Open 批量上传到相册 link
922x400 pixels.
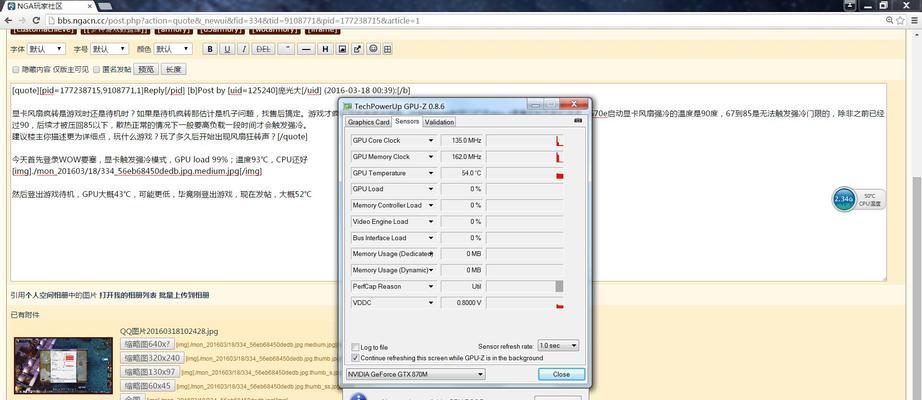[184, 295]
